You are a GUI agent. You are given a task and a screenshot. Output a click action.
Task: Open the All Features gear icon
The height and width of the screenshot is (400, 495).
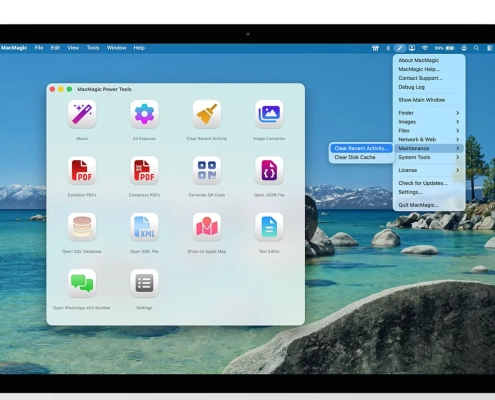click(144, 114)
